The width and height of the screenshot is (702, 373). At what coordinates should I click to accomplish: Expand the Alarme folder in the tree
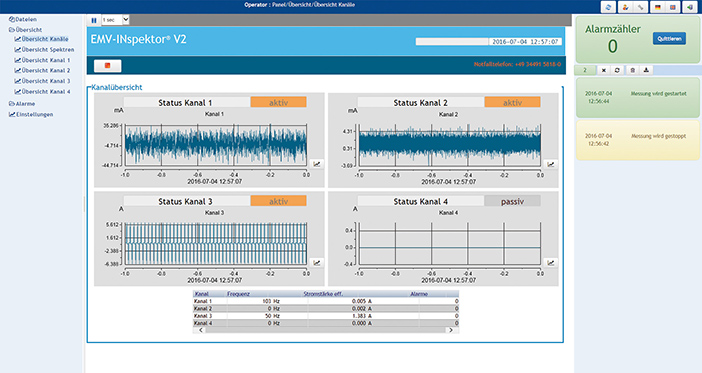pyautogui.click(x=22, y=103)
